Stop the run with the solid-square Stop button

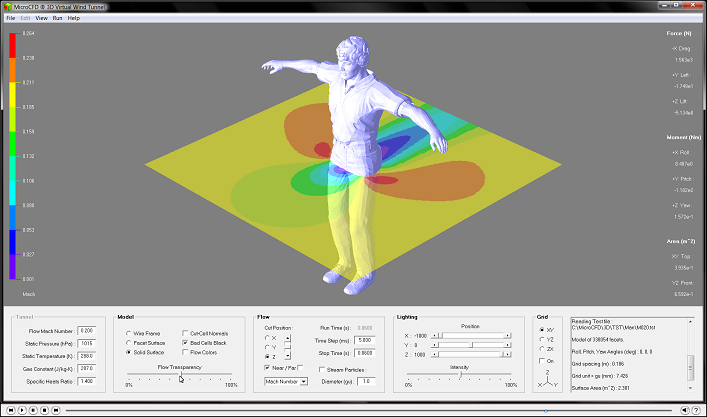[45, 410]
